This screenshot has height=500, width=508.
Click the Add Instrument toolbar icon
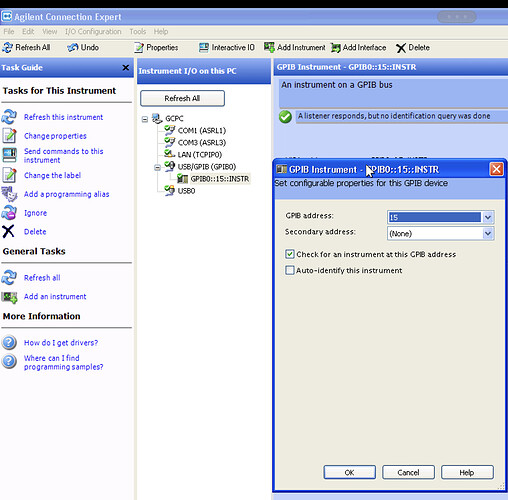click(x=269, y=47)
